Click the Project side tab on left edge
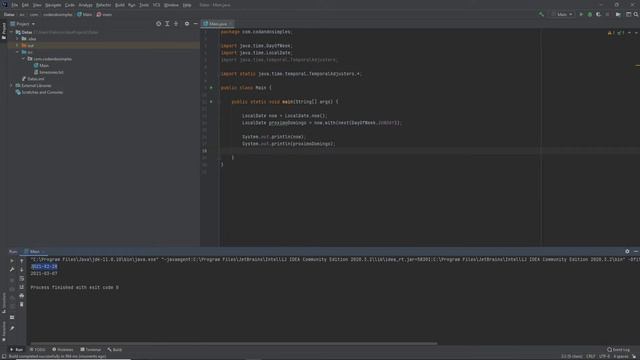Screen dimensions: 640x360 [x=4, y=31]
